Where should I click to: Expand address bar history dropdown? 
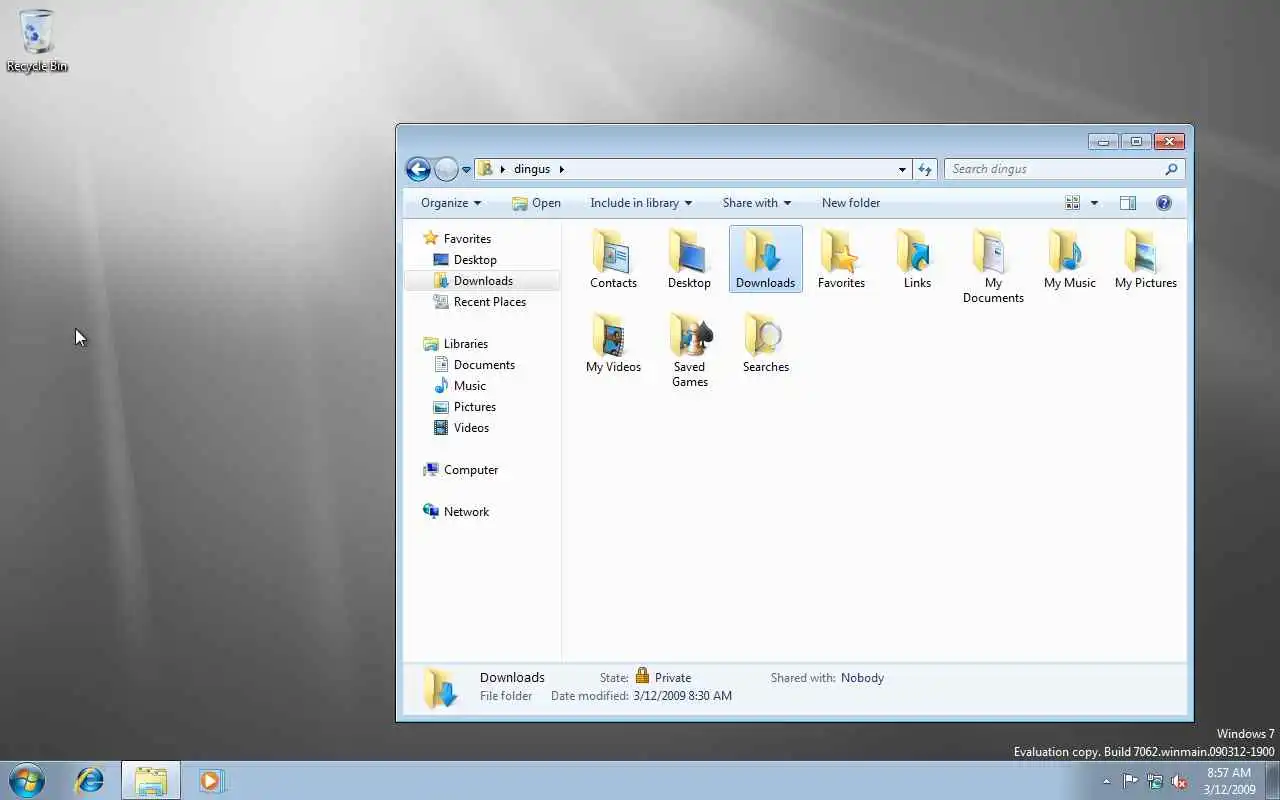(902, 169)
